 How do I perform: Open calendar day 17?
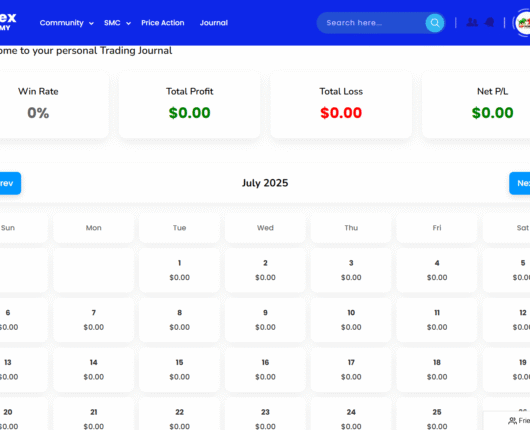[351, 369]
